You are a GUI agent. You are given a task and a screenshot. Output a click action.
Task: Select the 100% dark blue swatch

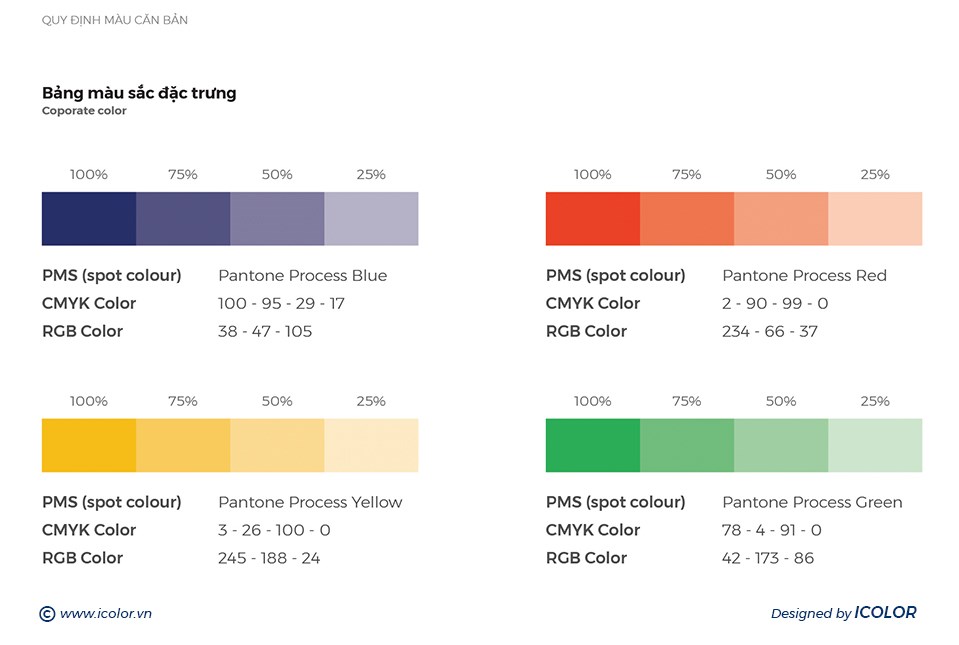(x=88, y=218)
